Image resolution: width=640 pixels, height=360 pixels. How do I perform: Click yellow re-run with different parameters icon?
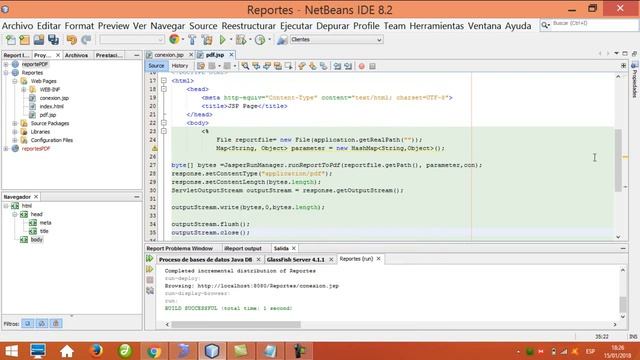point(150,269)
